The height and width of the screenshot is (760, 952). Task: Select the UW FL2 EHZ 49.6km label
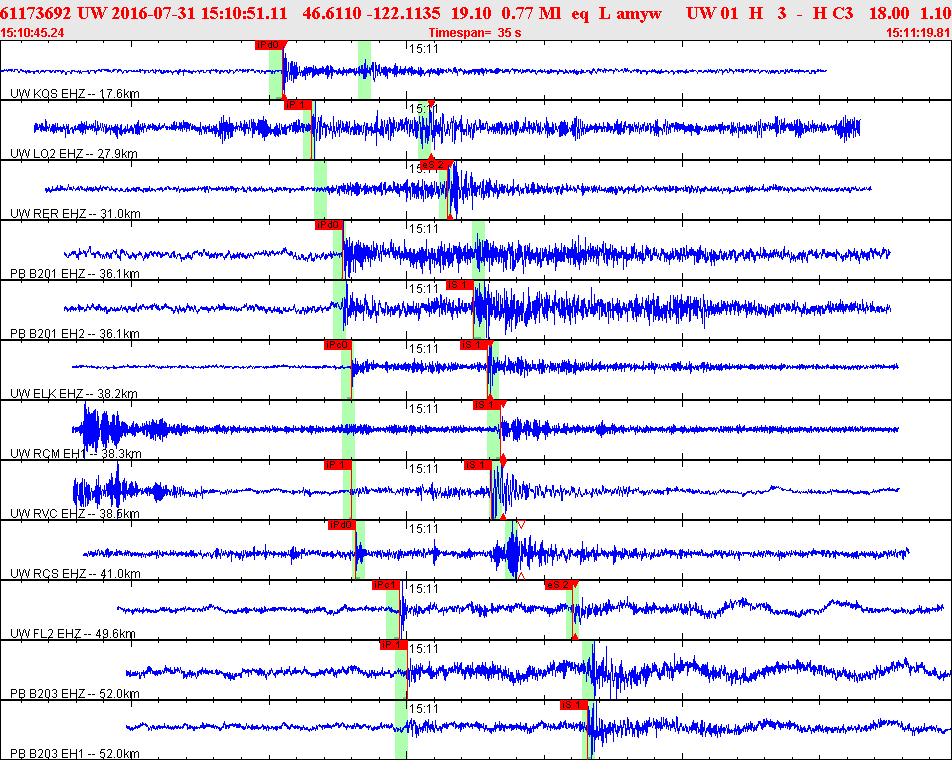(73, 633)
